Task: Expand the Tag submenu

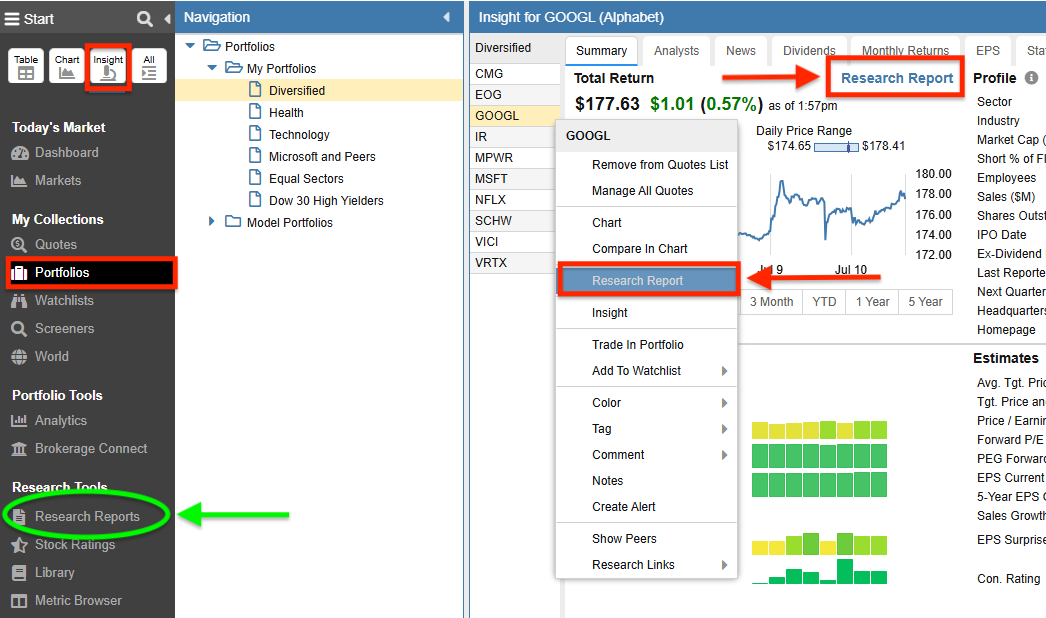Action: (646, 429)
